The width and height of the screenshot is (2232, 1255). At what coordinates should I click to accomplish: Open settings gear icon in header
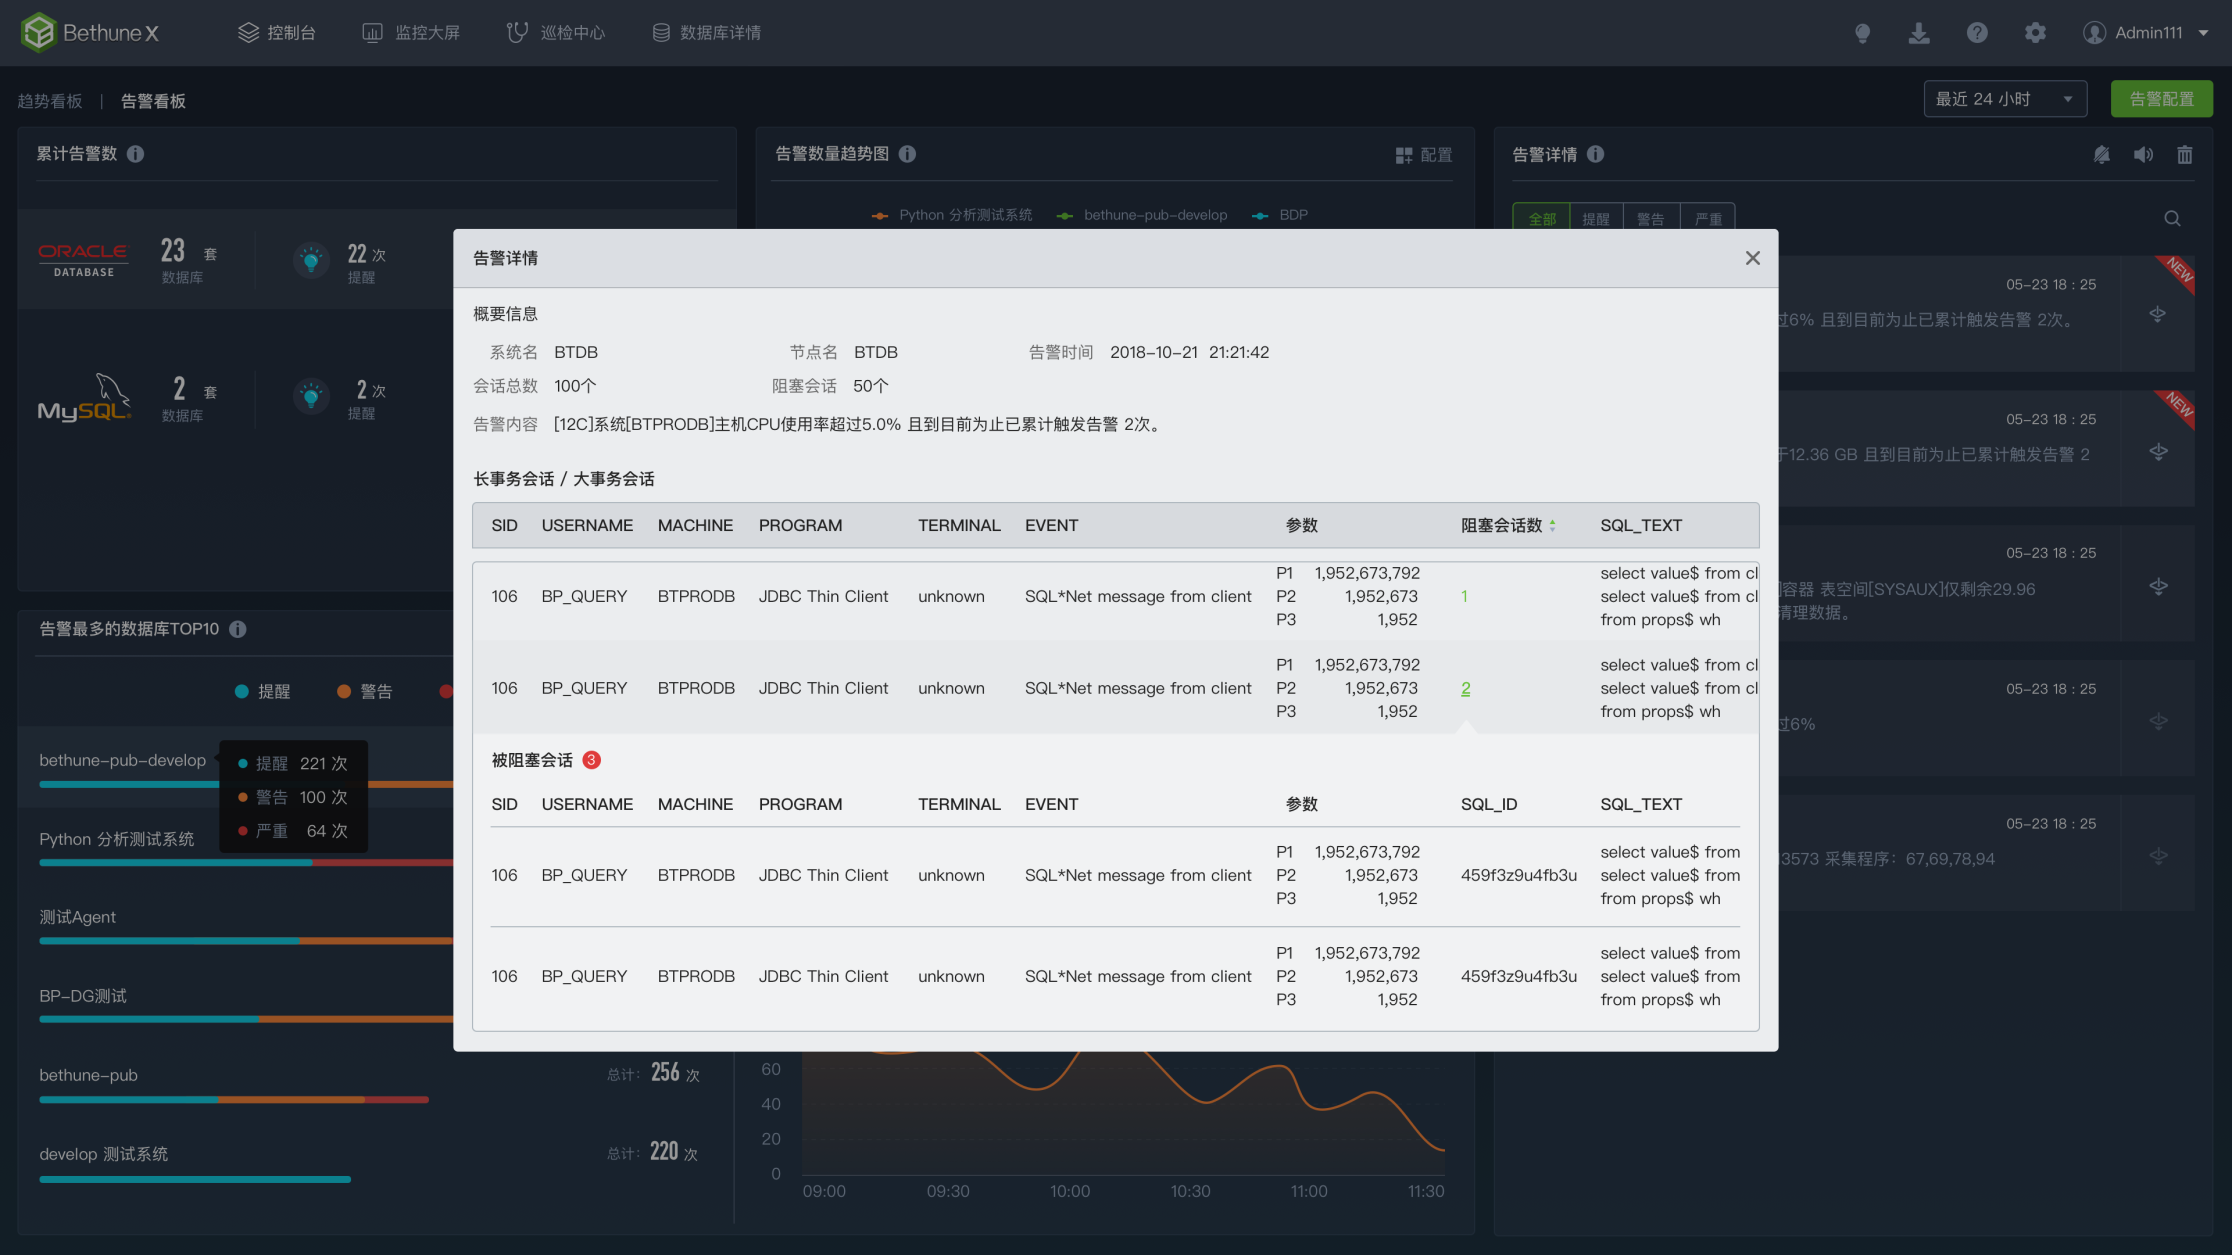[2035, 33]
